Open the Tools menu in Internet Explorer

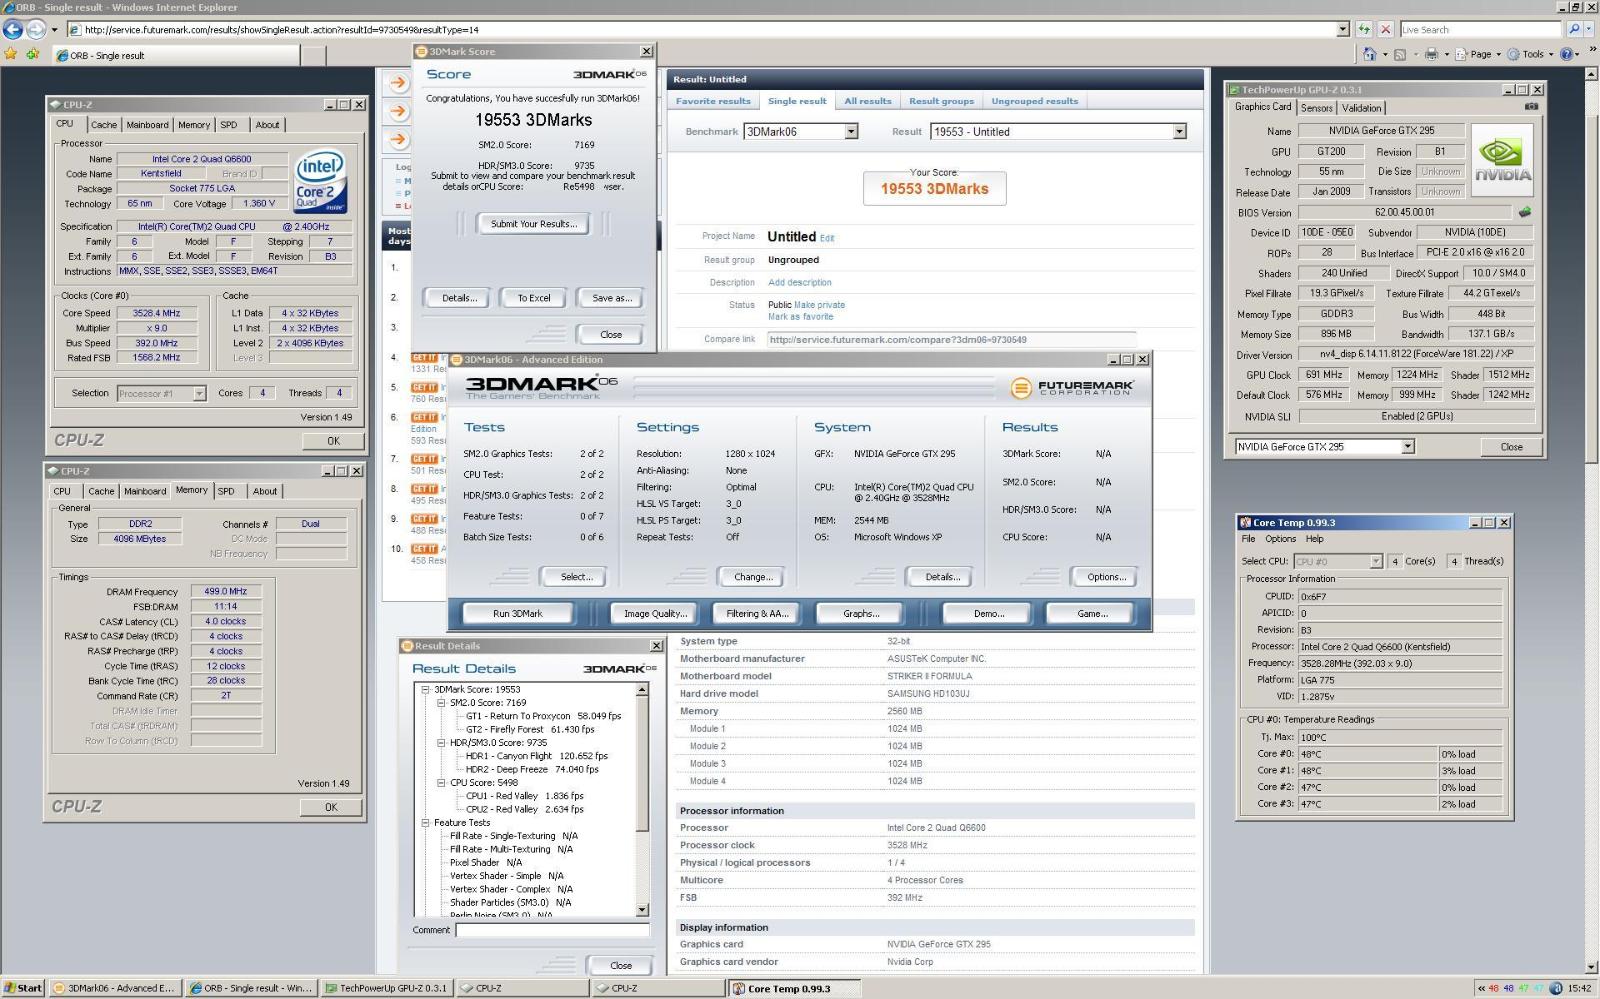coord(1532,54)
